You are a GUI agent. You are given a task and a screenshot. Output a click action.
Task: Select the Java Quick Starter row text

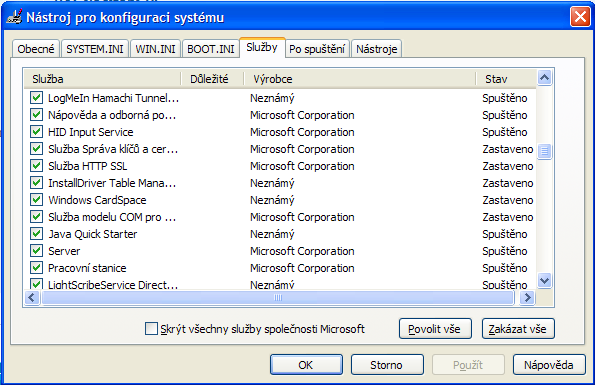93,234
